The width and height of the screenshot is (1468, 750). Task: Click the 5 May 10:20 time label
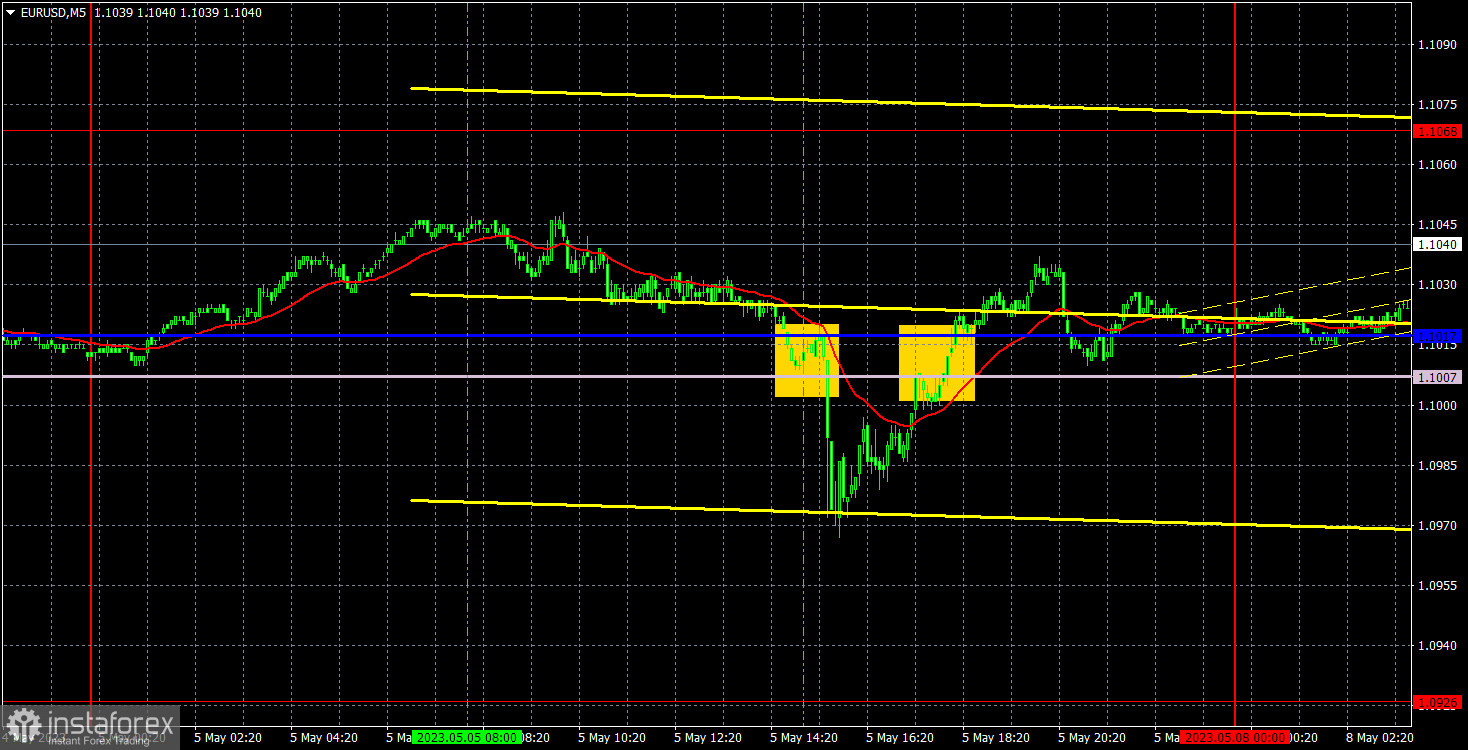(x=612, y=737)
